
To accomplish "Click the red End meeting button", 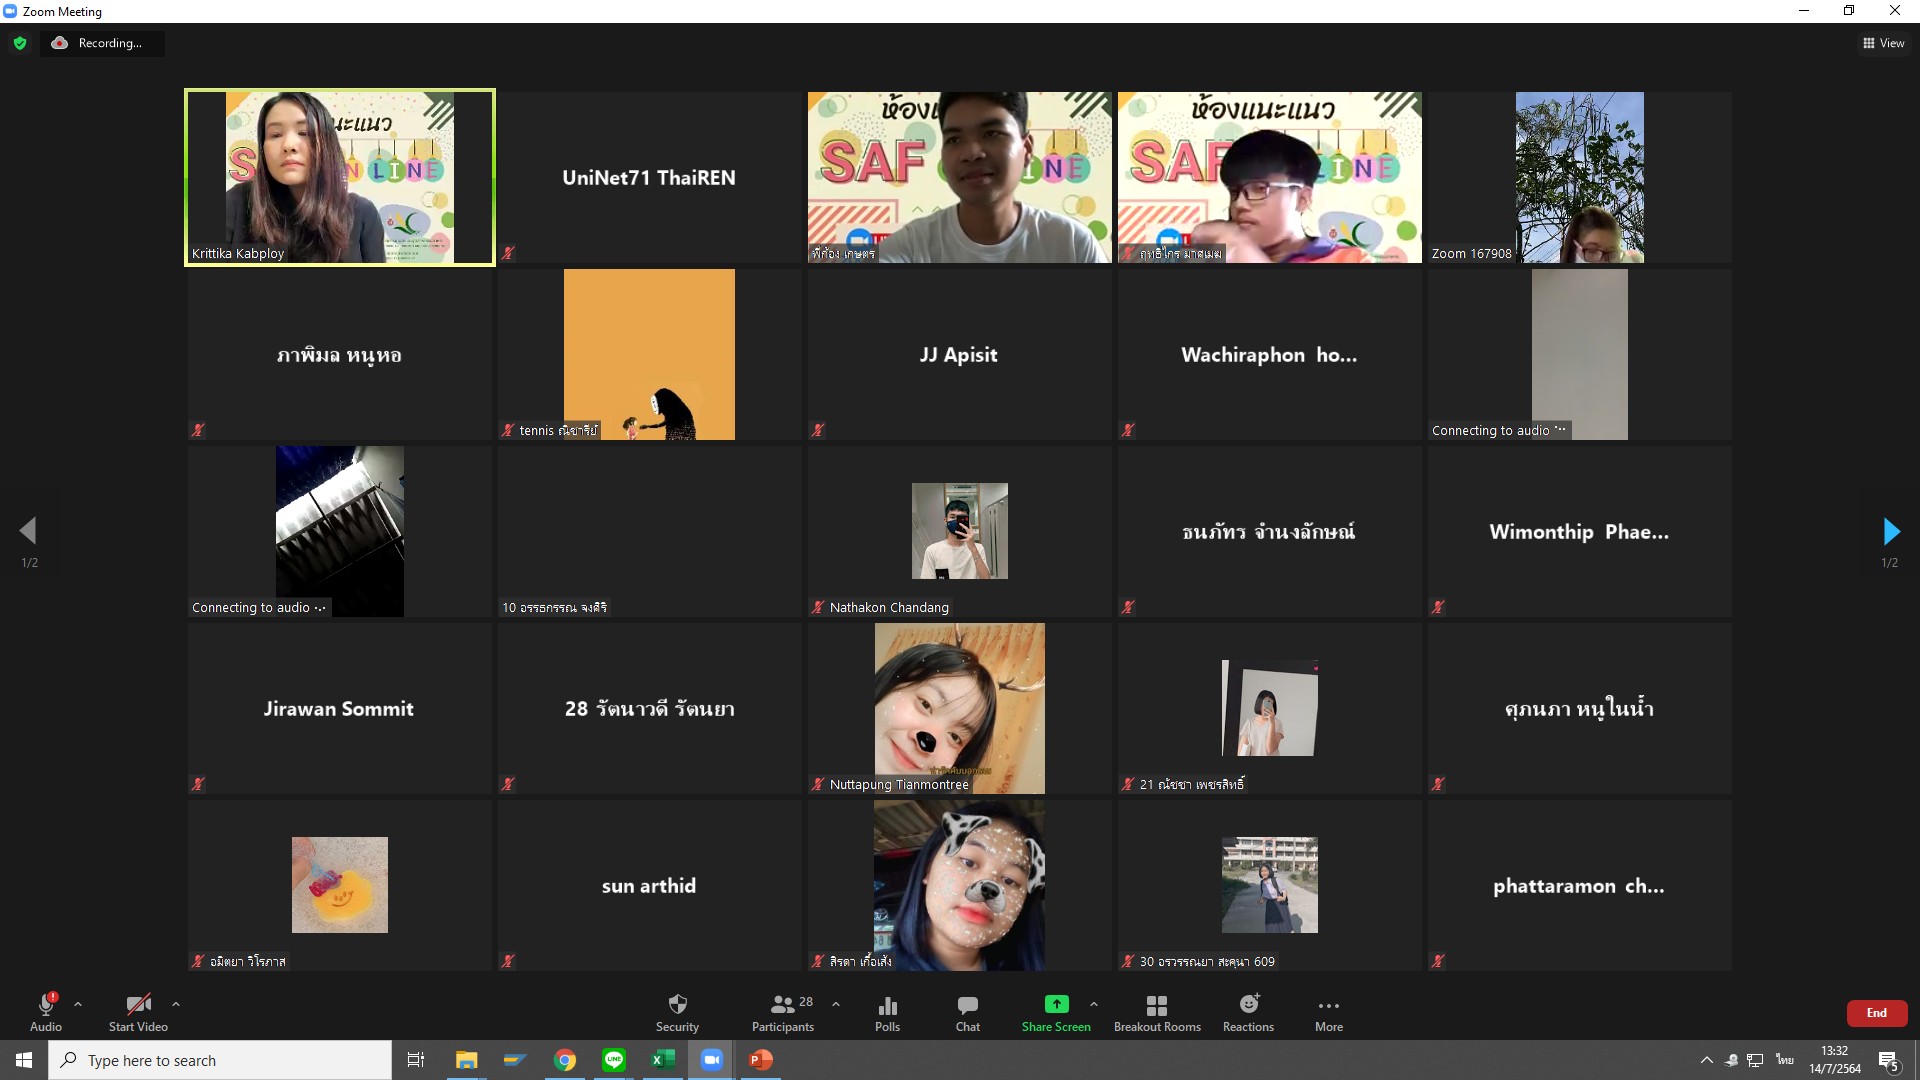I will pyautogui.click(x=1876, y=1013).
